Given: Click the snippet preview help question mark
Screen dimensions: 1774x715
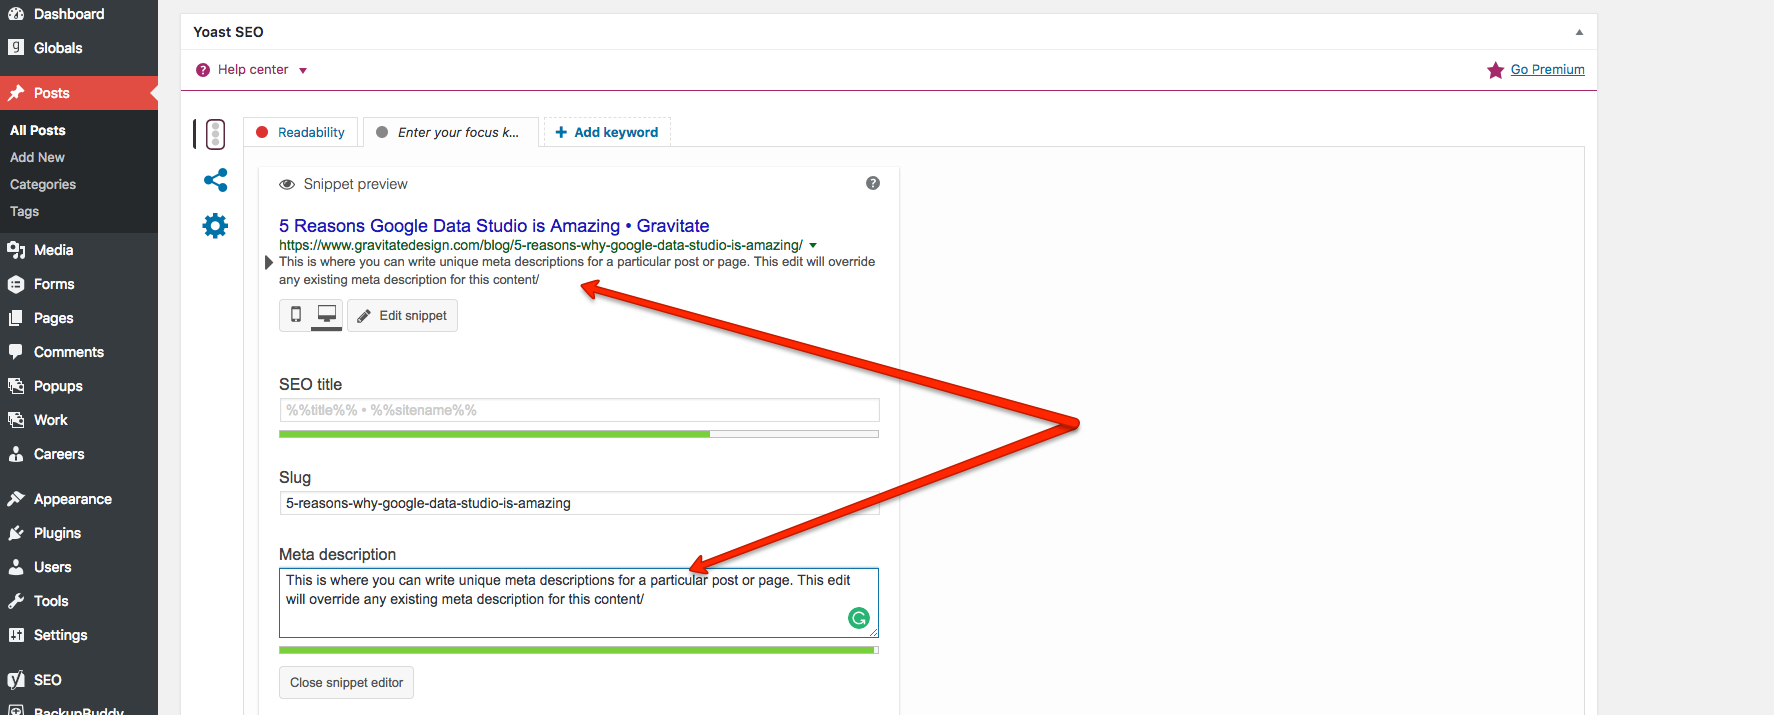Looking at the screenshot, I should pos(873,183).
